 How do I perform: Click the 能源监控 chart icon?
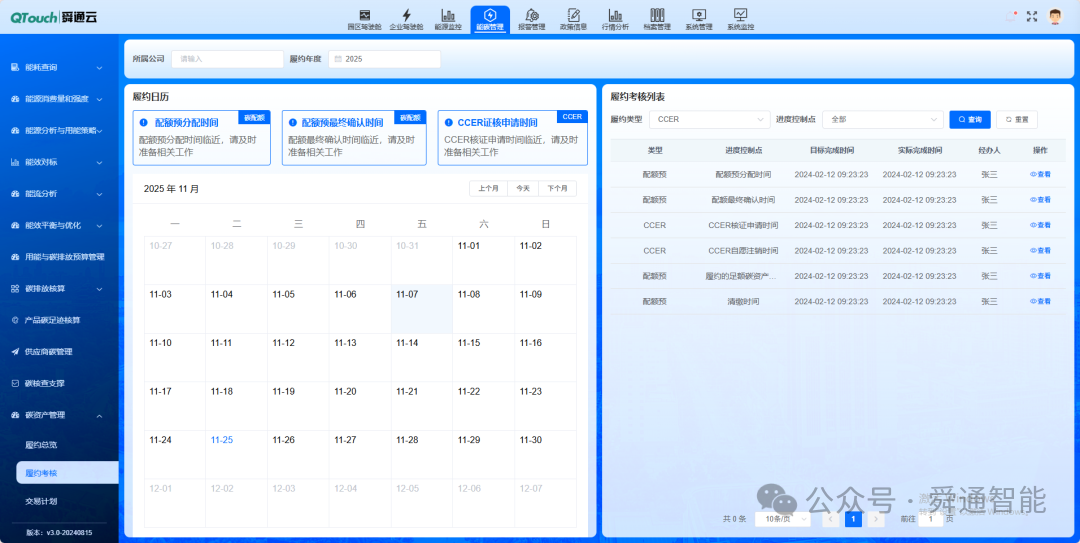(448, 16)
